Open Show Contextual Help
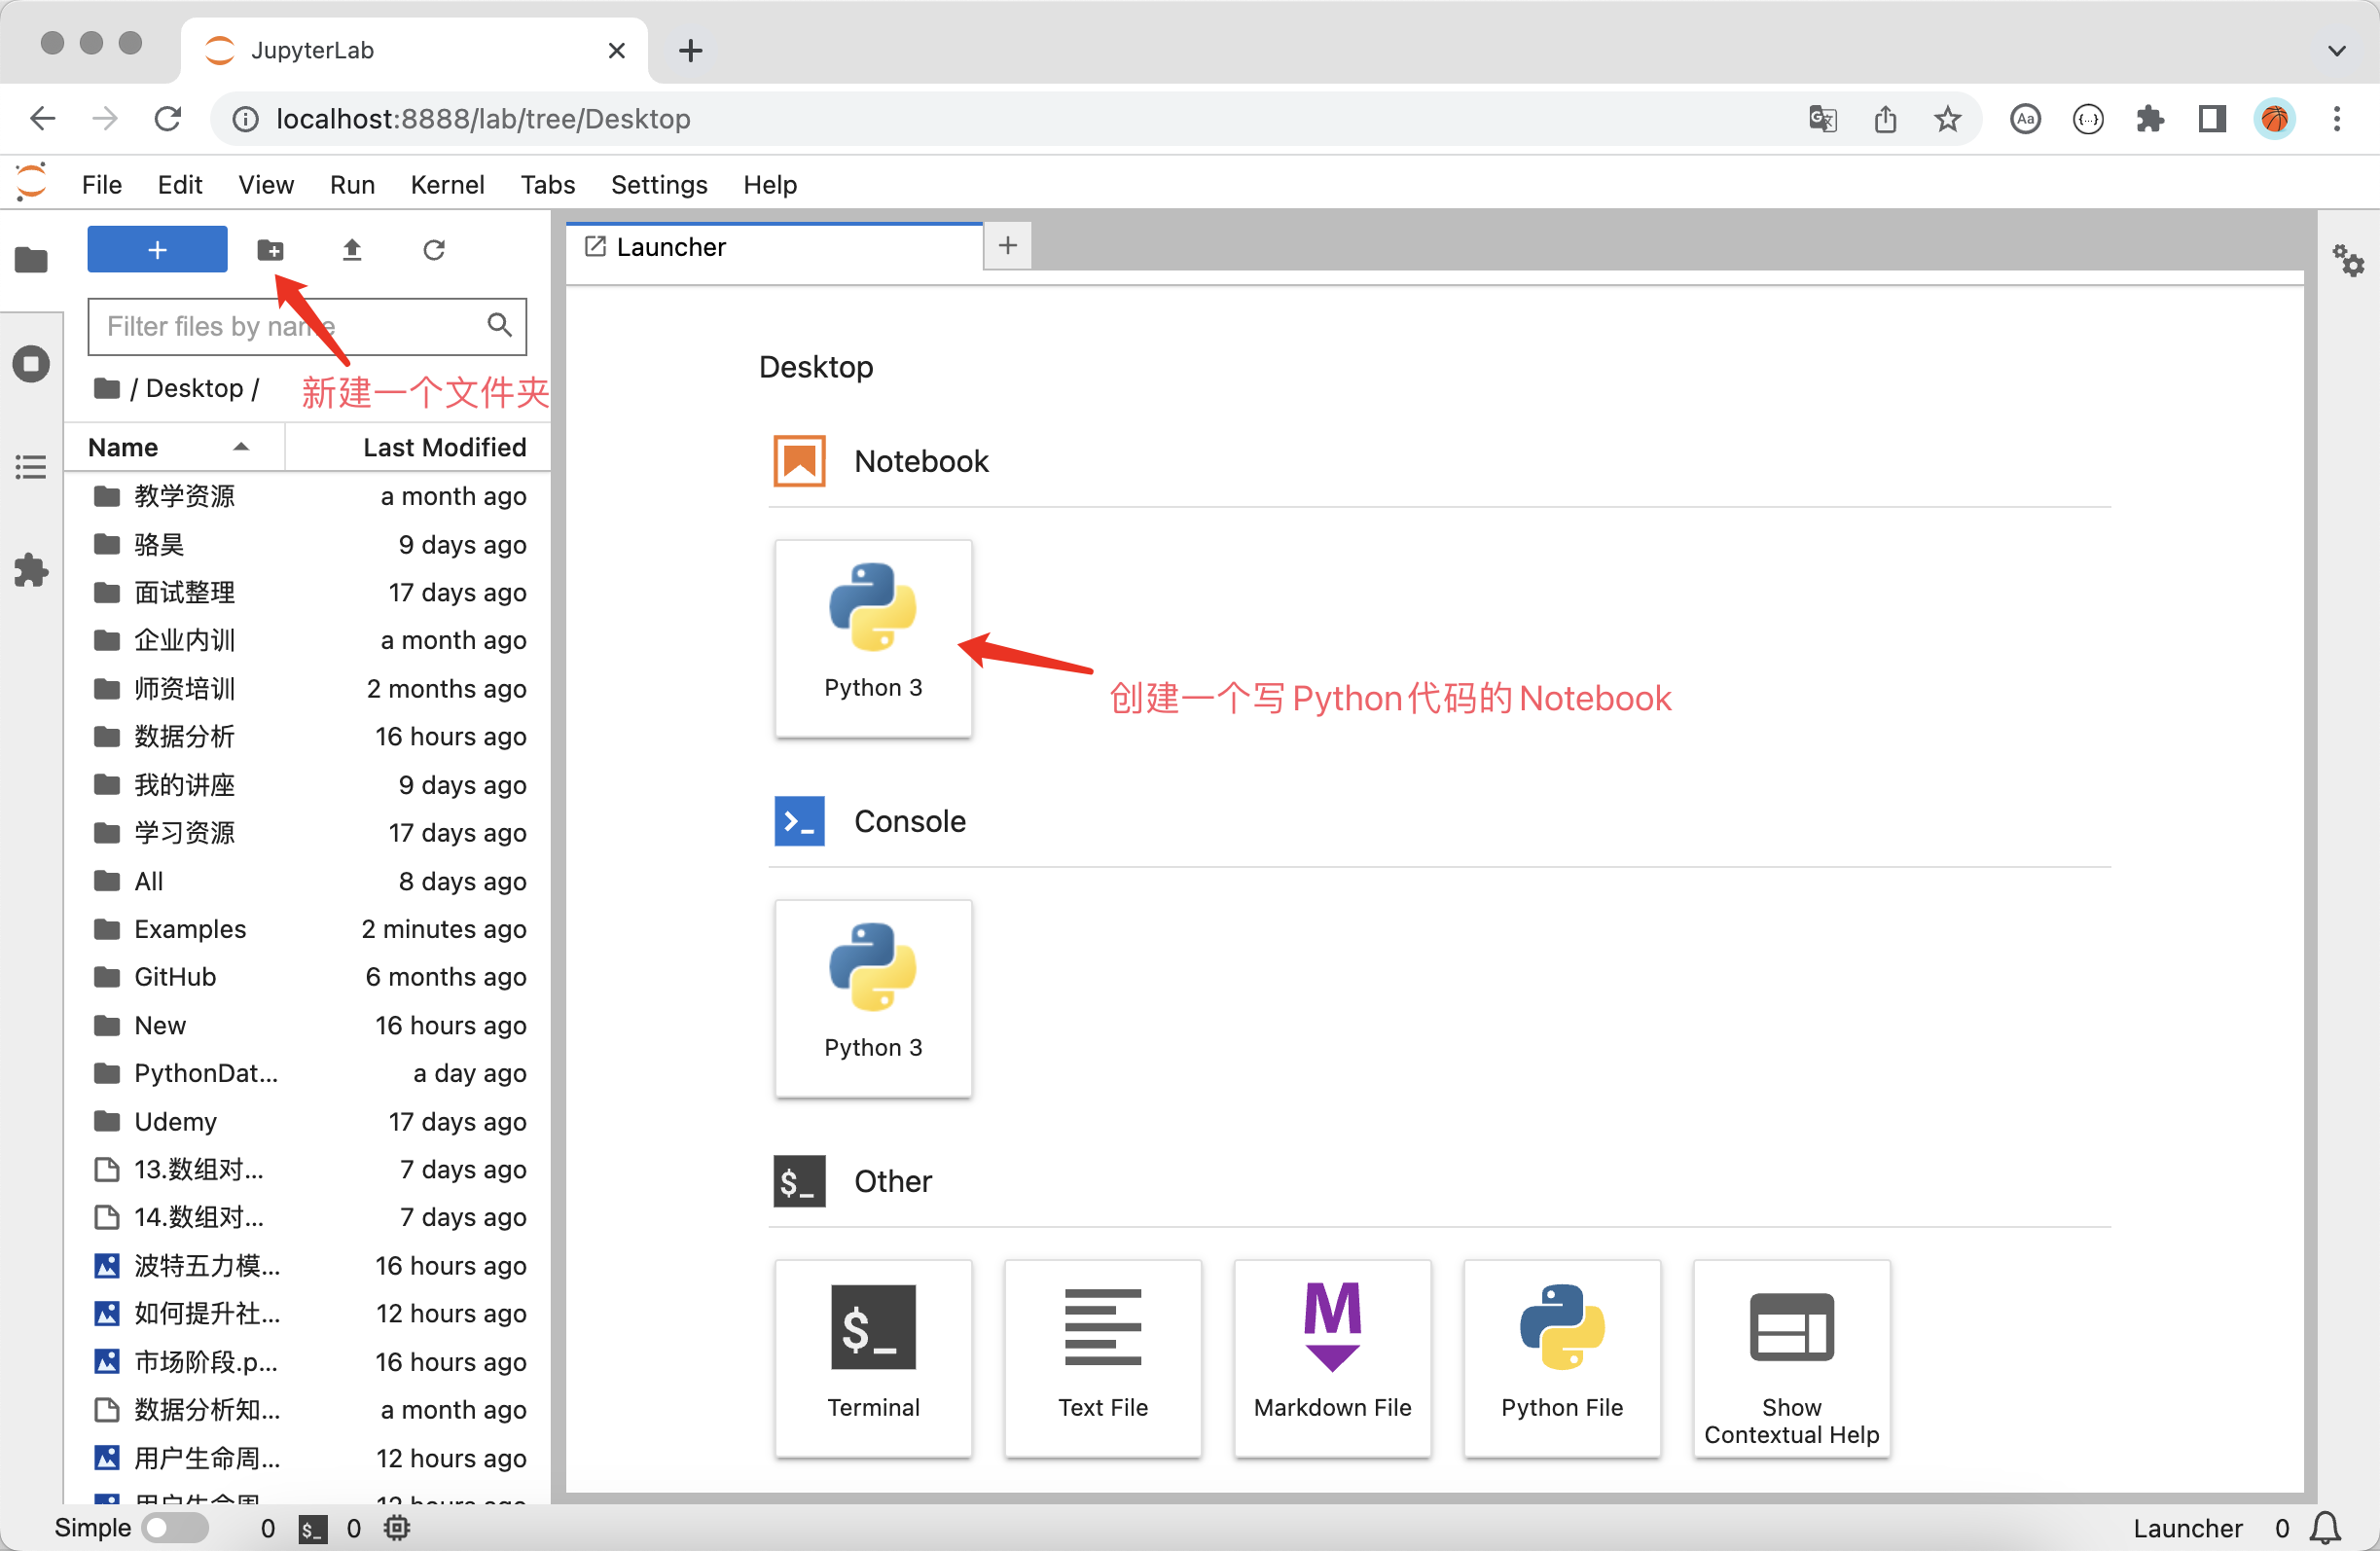 click(1790, 1357)
